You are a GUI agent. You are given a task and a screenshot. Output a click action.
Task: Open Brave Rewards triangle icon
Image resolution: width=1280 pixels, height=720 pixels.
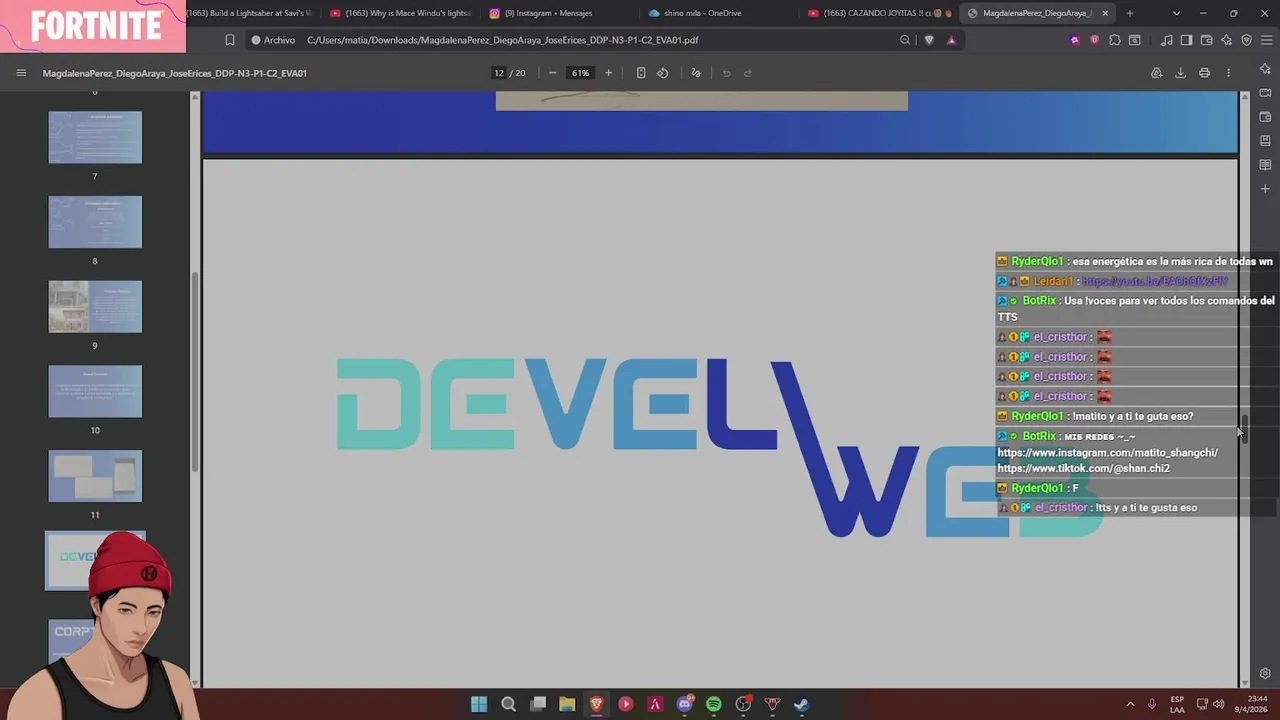pyautogui.click(x=951, y=40)
